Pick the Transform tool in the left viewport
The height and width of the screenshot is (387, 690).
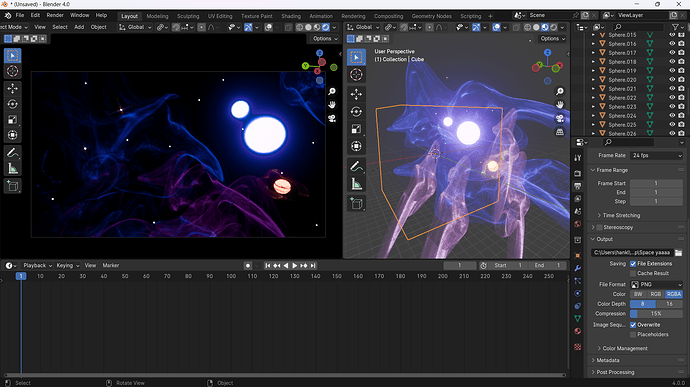12,135
